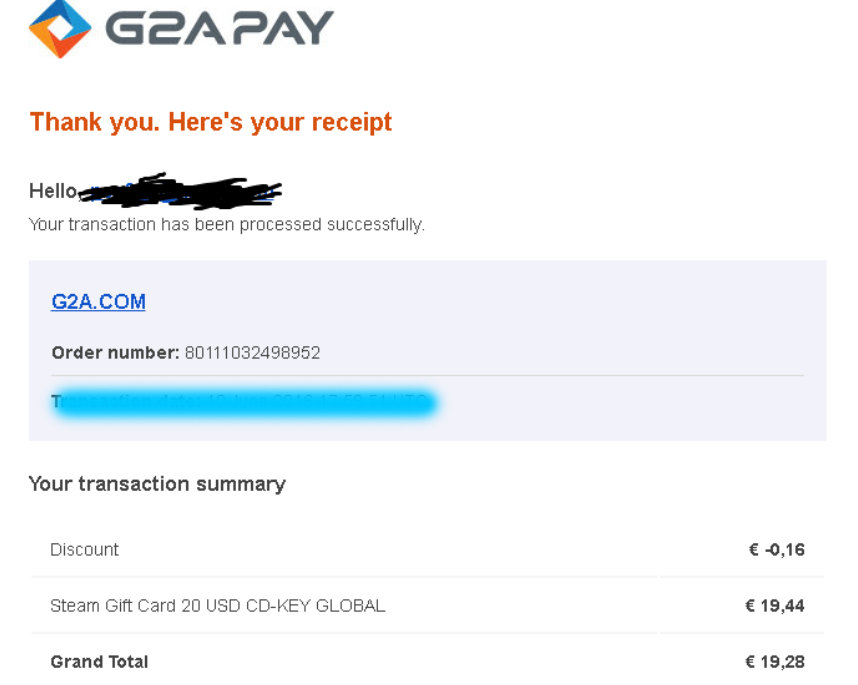Click the item price € 19,44

[x=774, y=606]
